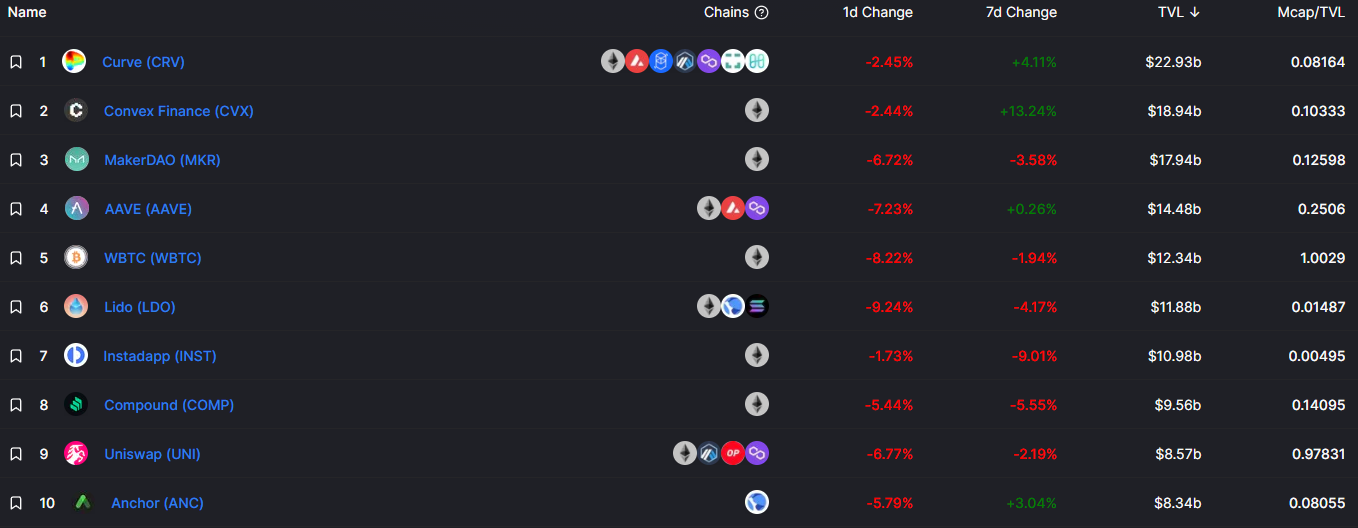Click the WBTC bitcoin logo icon

(x=76, y=258)
